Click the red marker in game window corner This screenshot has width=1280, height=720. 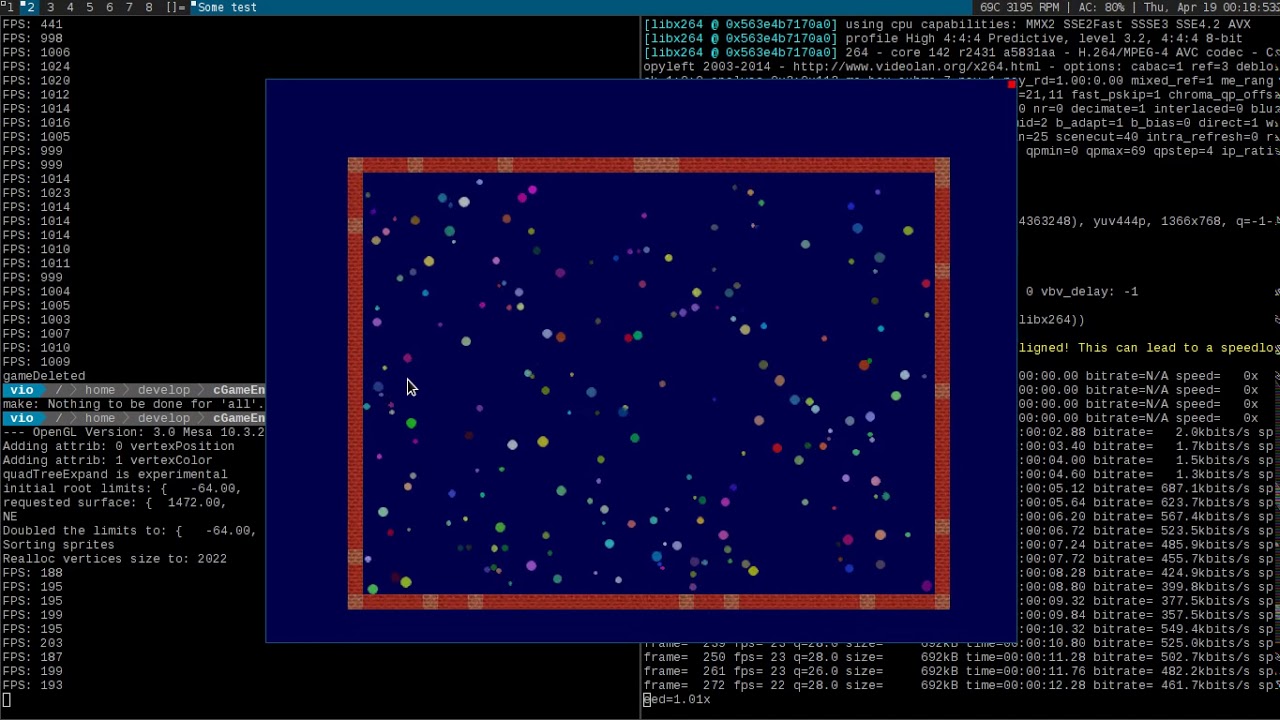[1011, 85]
